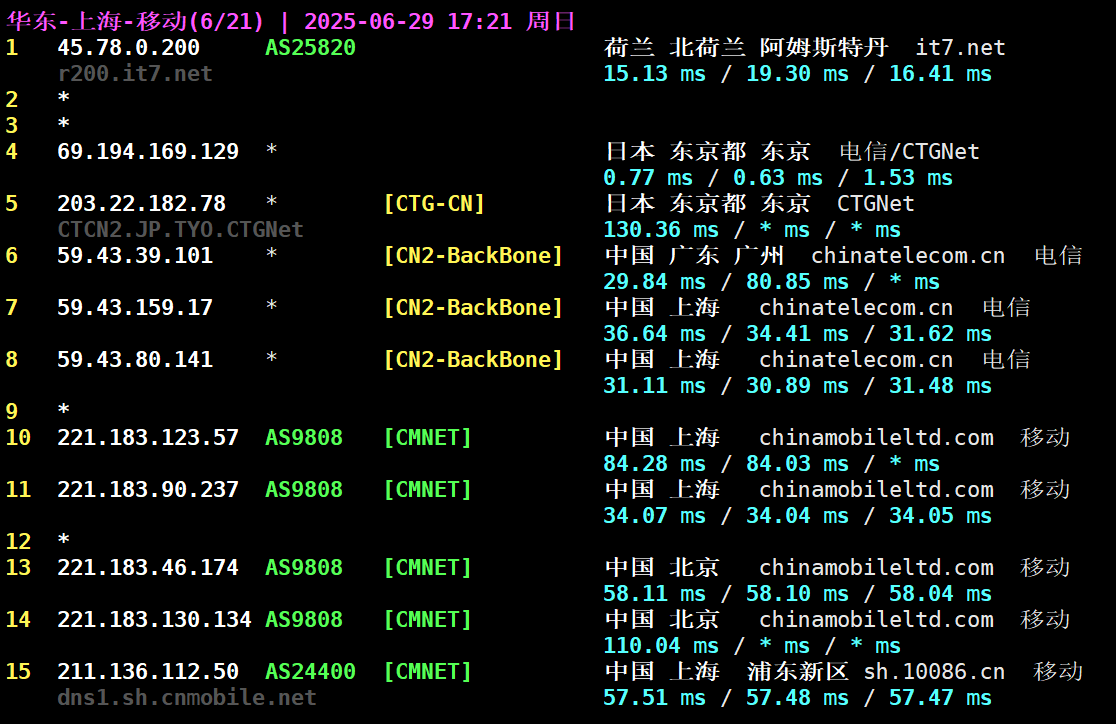This screenshot has height=724, width=1116.
Task: Click [CN2-BackBone] tag in hop 8
Action: (x=473, y=360)
